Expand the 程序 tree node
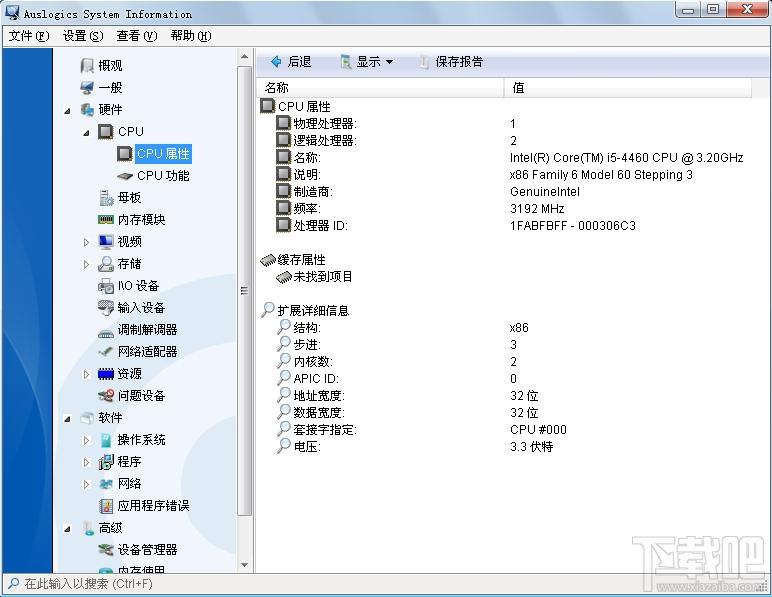 (x=86, y=463)
